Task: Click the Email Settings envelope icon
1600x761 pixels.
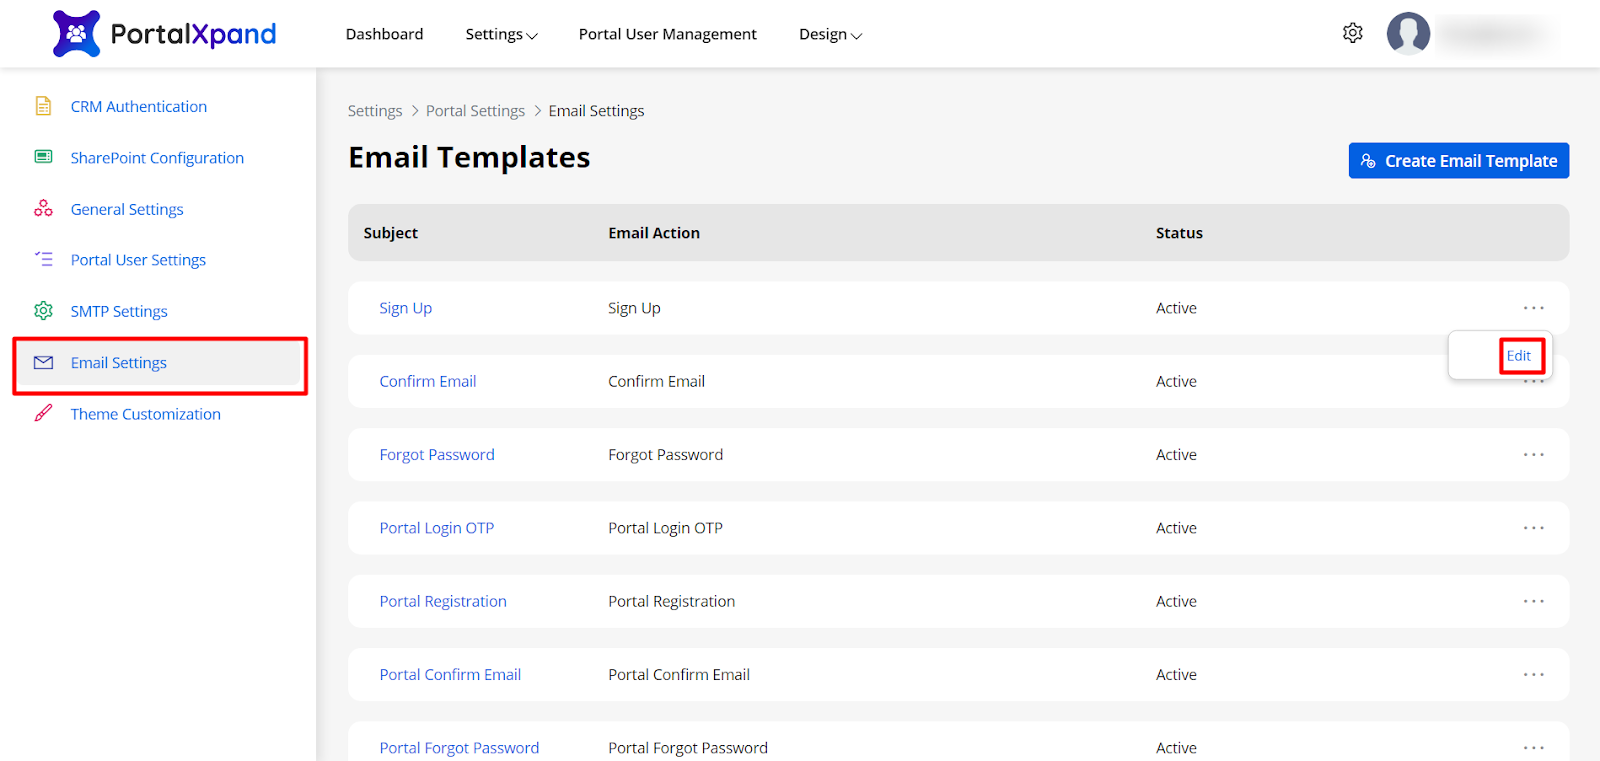Action: (43, 362)
